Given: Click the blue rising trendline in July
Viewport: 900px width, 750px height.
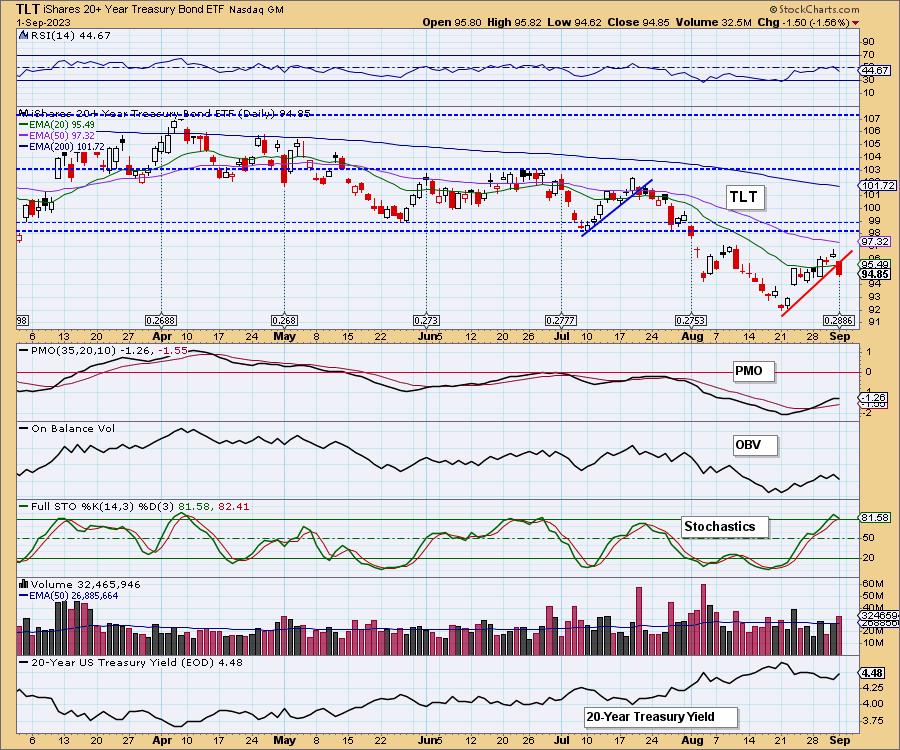Looking at the screenshot, I should pyautogui.click(x=617, y=208).
